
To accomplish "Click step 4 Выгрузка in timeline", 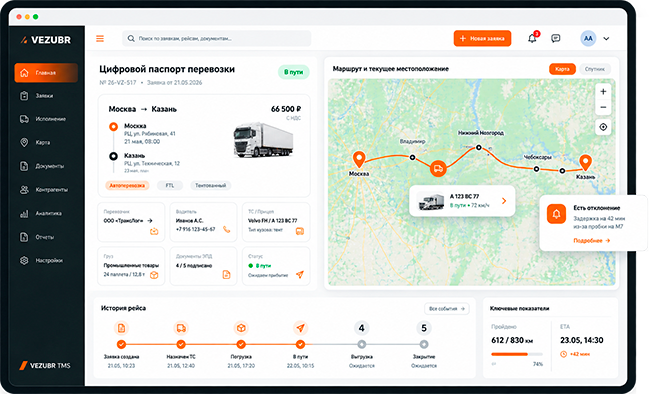I will click(x=361, y=328).
